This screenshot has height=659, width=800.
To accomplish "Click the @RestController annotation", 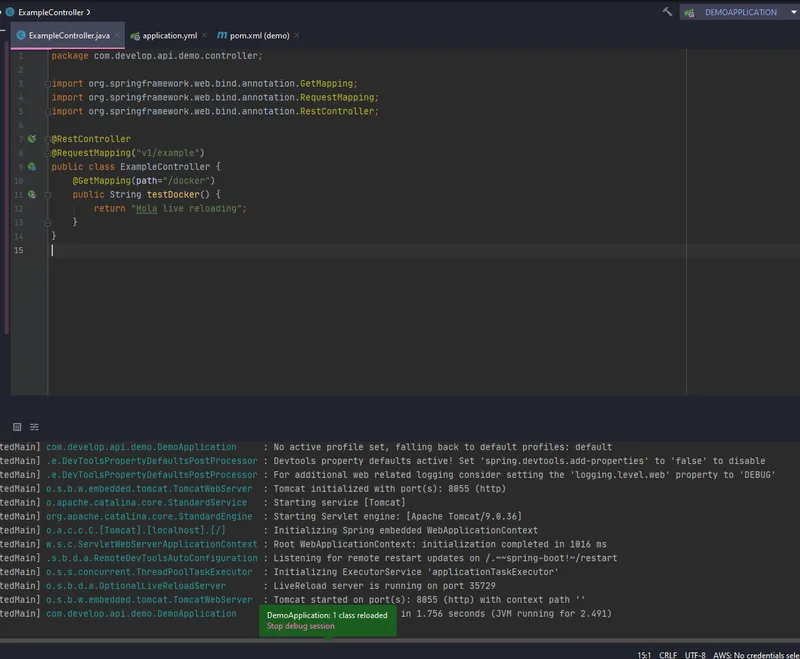I will [x=91, y=139].
